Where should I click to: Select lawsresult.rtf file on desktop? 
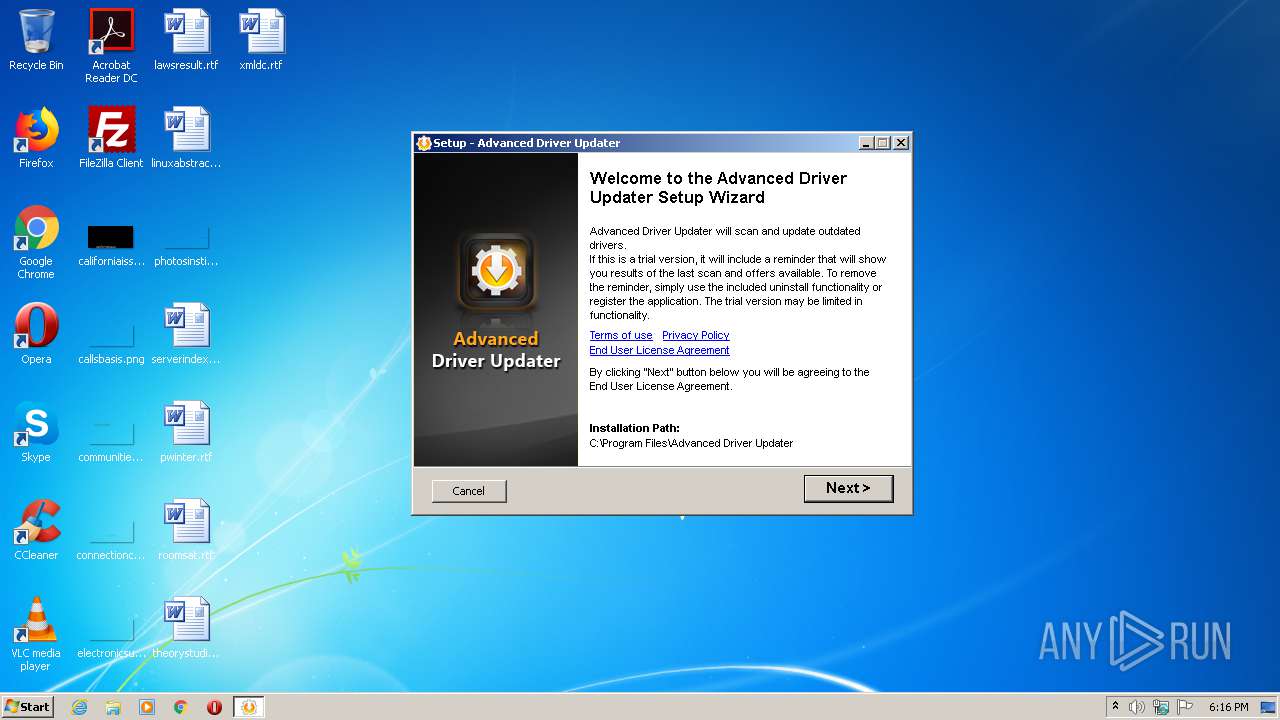(186, 40)
